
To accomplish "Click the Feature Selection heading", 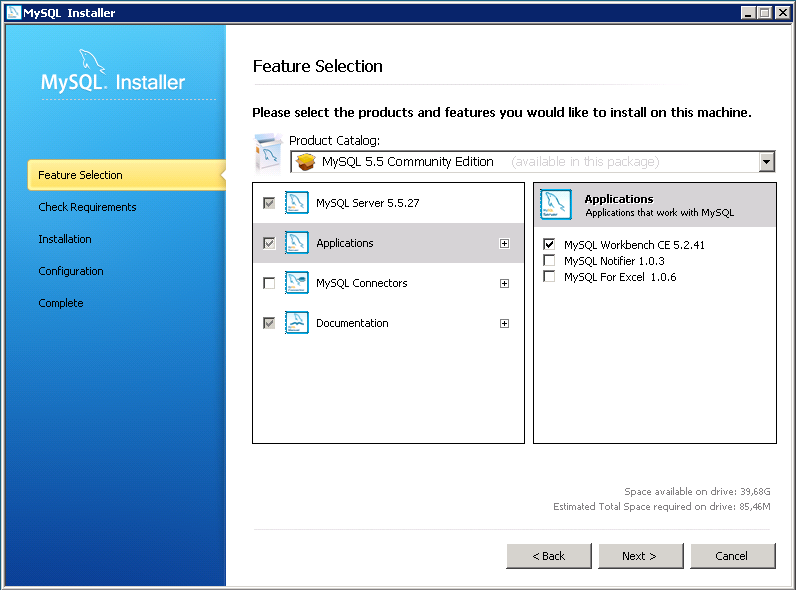I will [318, 67].
